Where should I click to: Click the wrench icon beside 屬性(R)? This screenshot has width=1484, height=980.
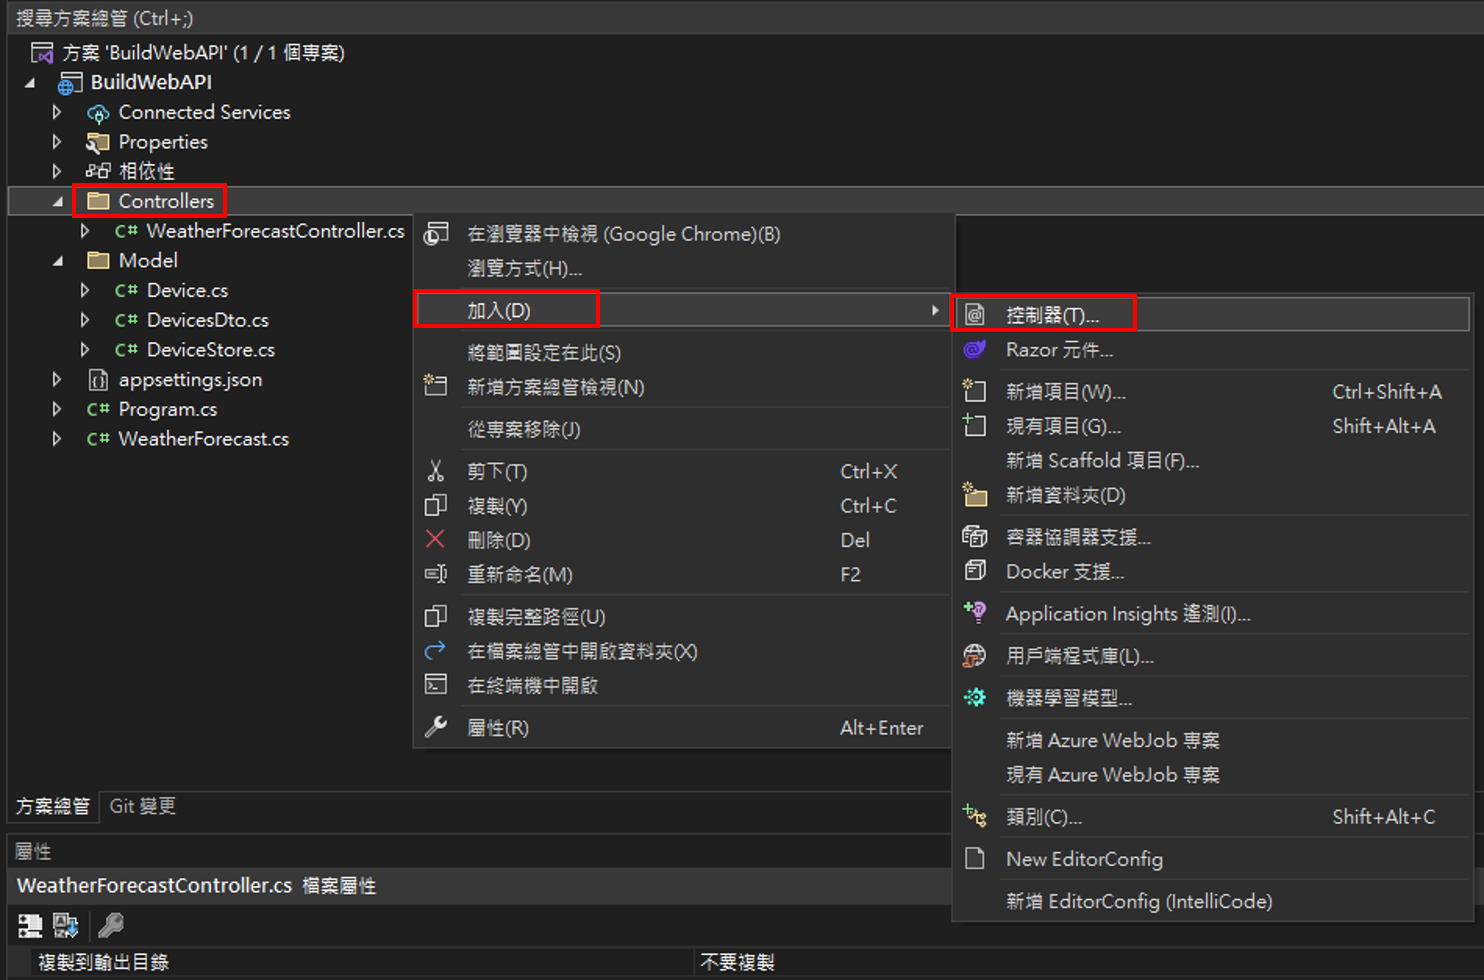[436, 727]
